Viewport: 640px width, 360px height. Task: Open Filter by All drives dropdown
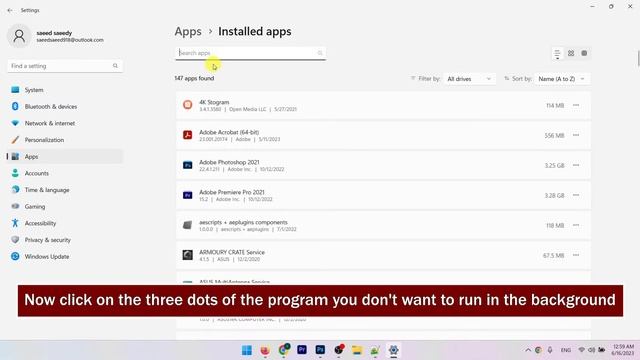click(x=469, y=79)
